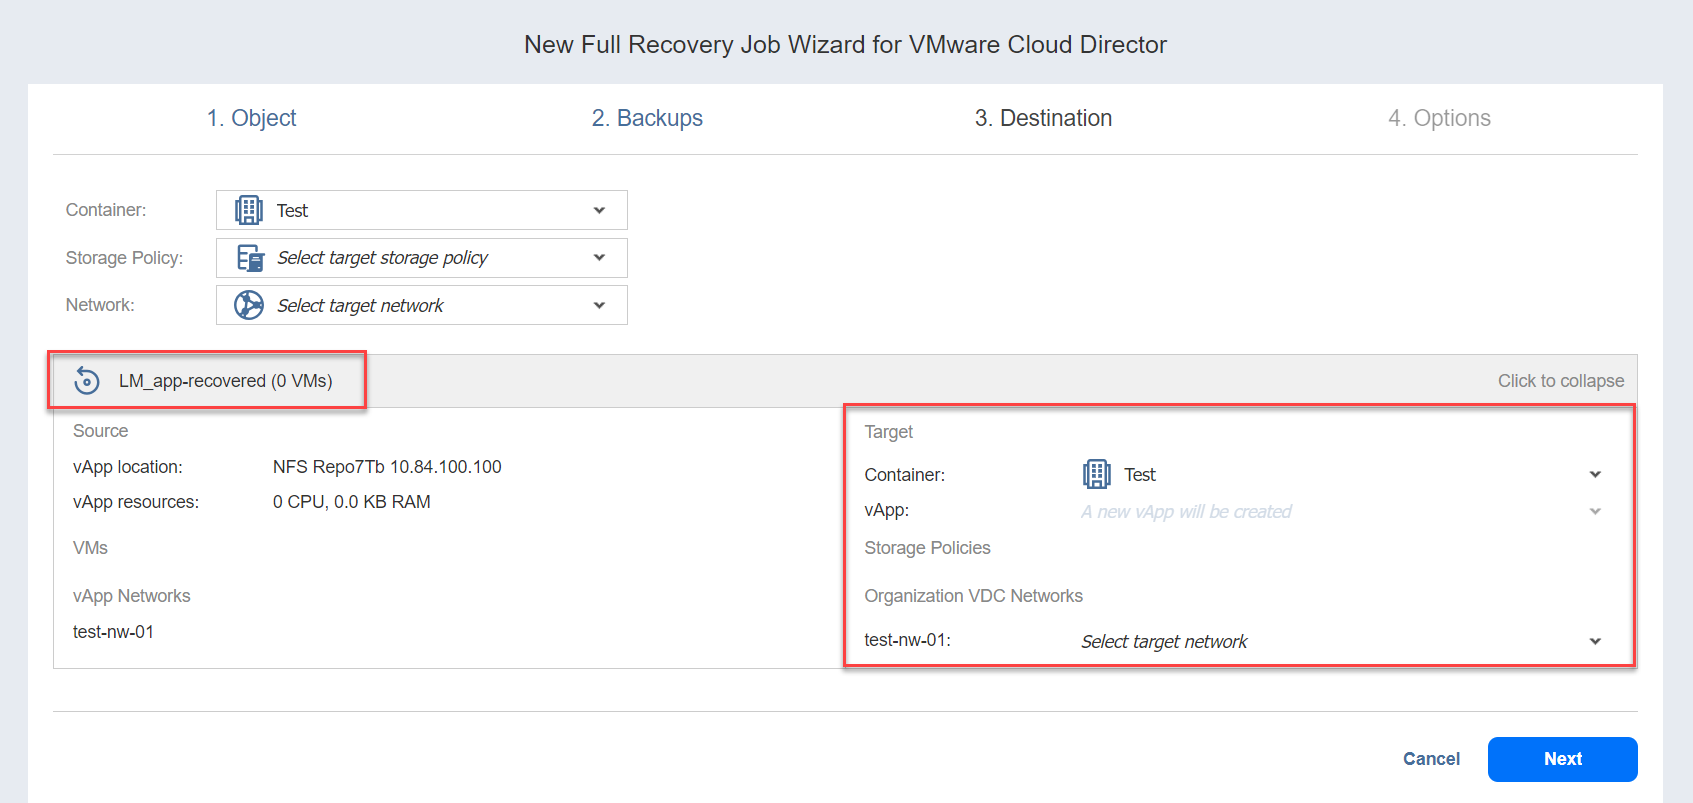Open the Target Container dropdown chevron
1693x803 pixels.
click(1595, 474)
